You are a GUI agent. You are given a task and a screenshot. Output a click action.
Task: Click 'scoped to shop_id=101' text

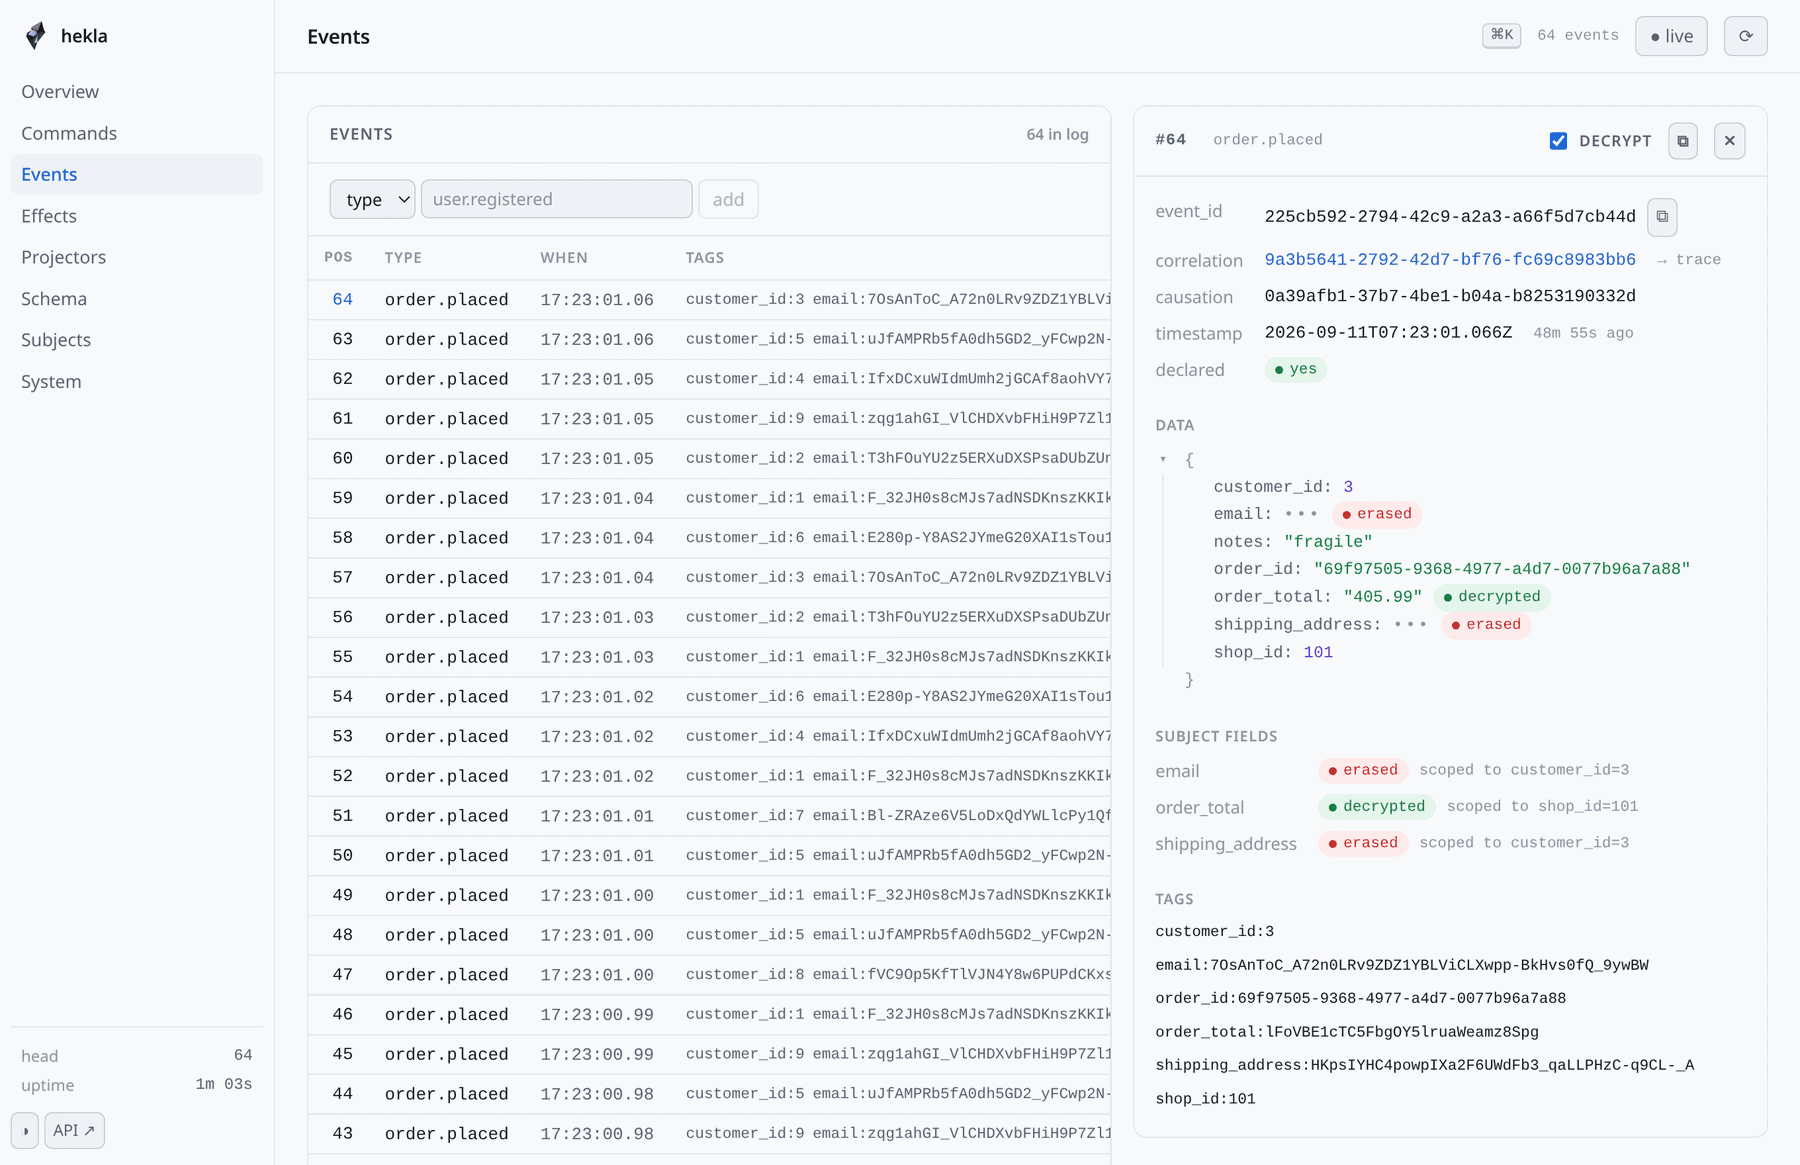pyautogui.click(x=1542, y=806)
